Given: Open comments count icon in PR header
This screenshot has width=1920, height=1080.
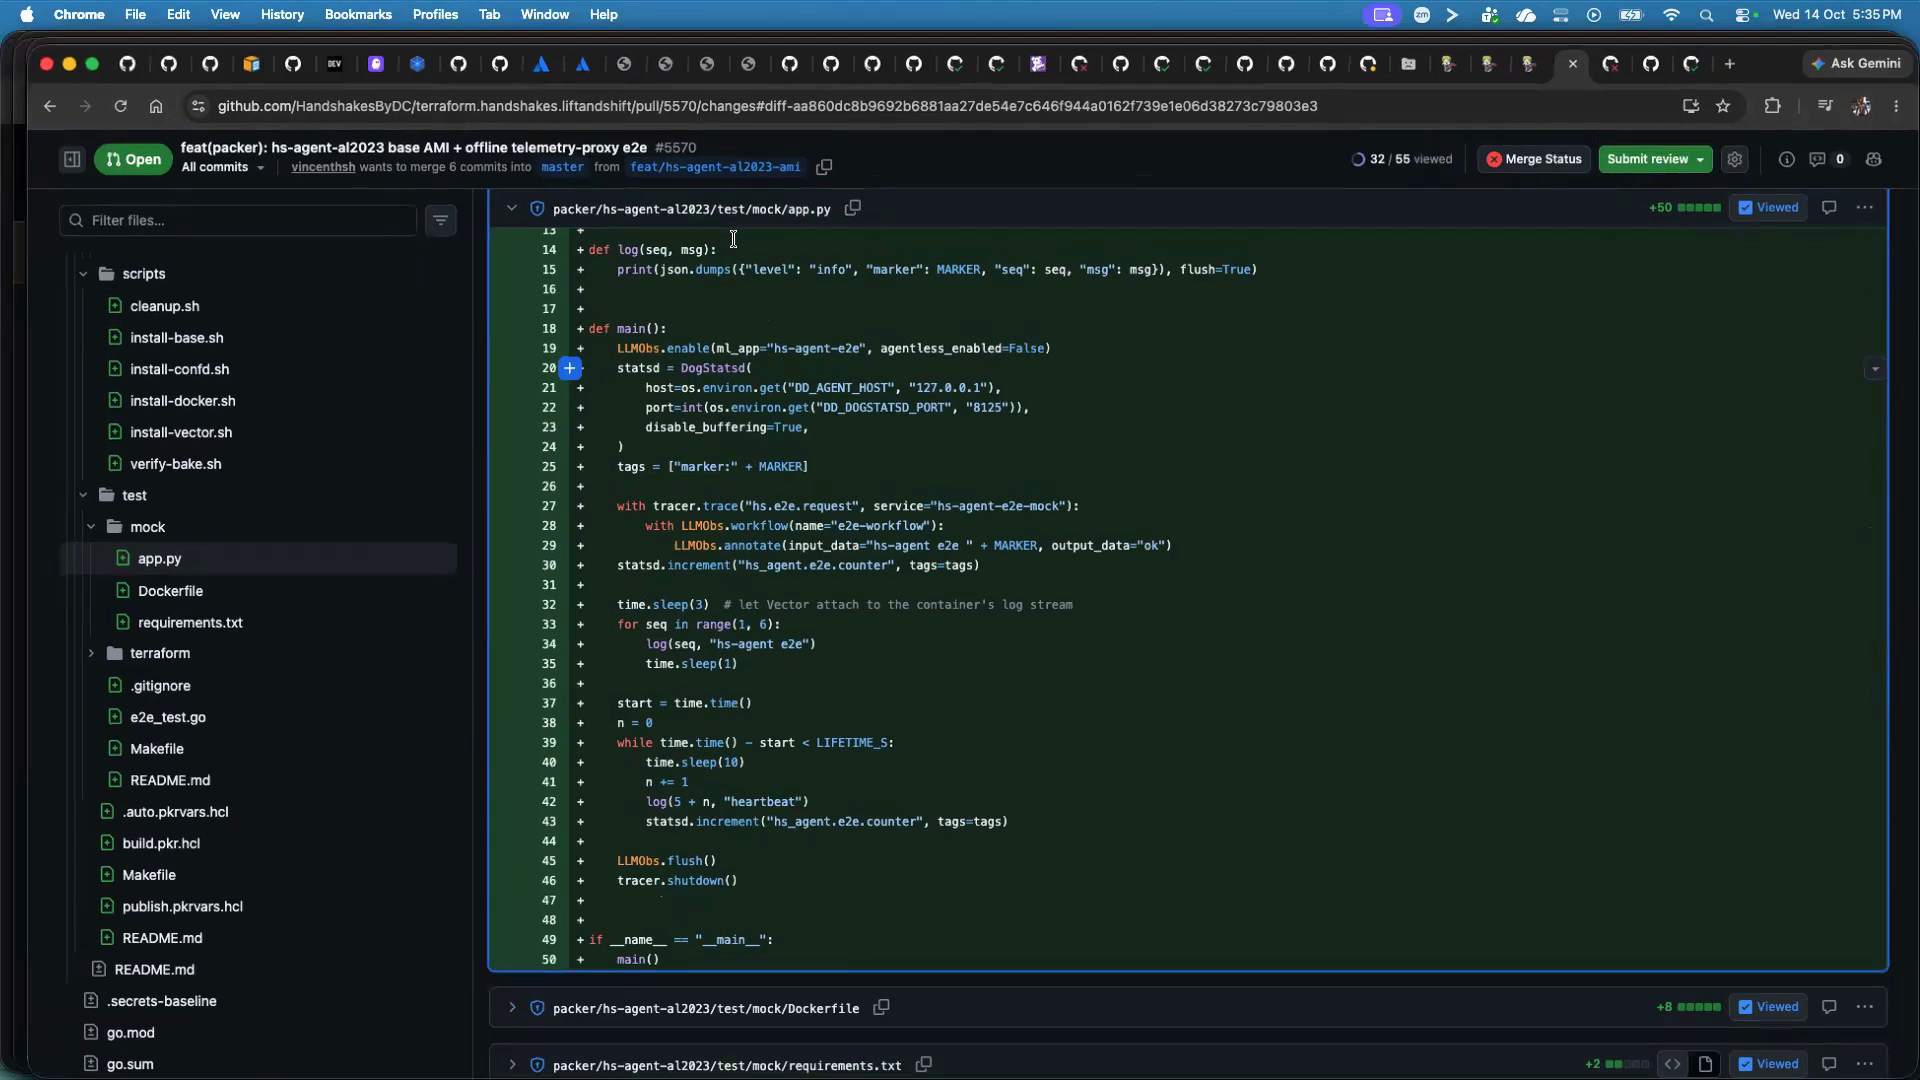Looking at the screenshot, I should point(1826,159).
